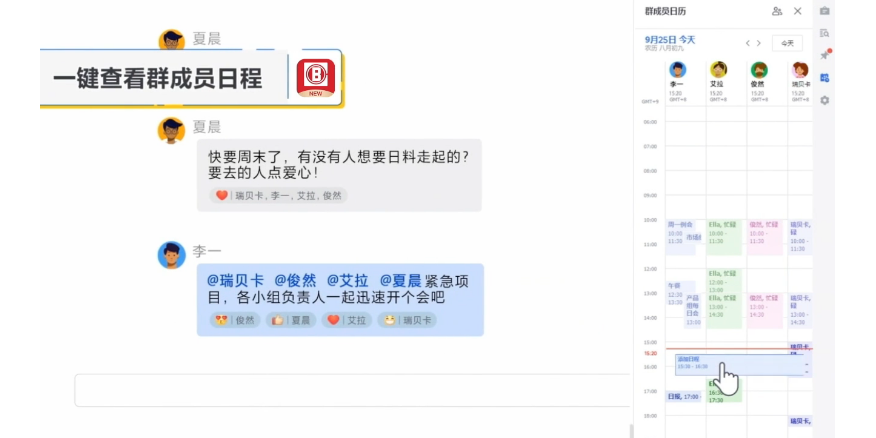This screenshot has height=438, width=876.
Task: Open the settings gear in right sidebar
Action: point(824,100)
